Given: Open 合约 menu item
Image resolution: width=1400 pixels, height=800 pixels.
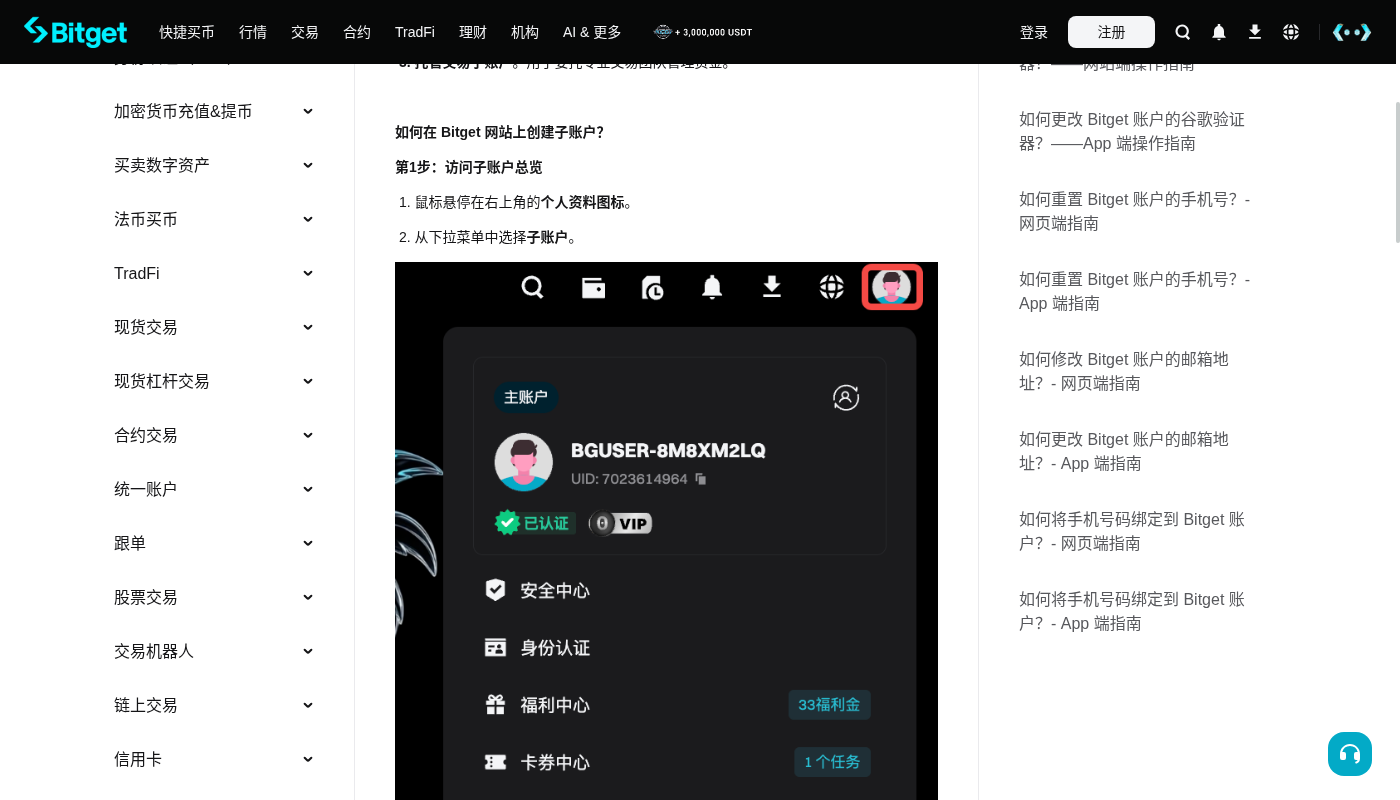Looking at the screenshot, I should click(x=357, y=32).
